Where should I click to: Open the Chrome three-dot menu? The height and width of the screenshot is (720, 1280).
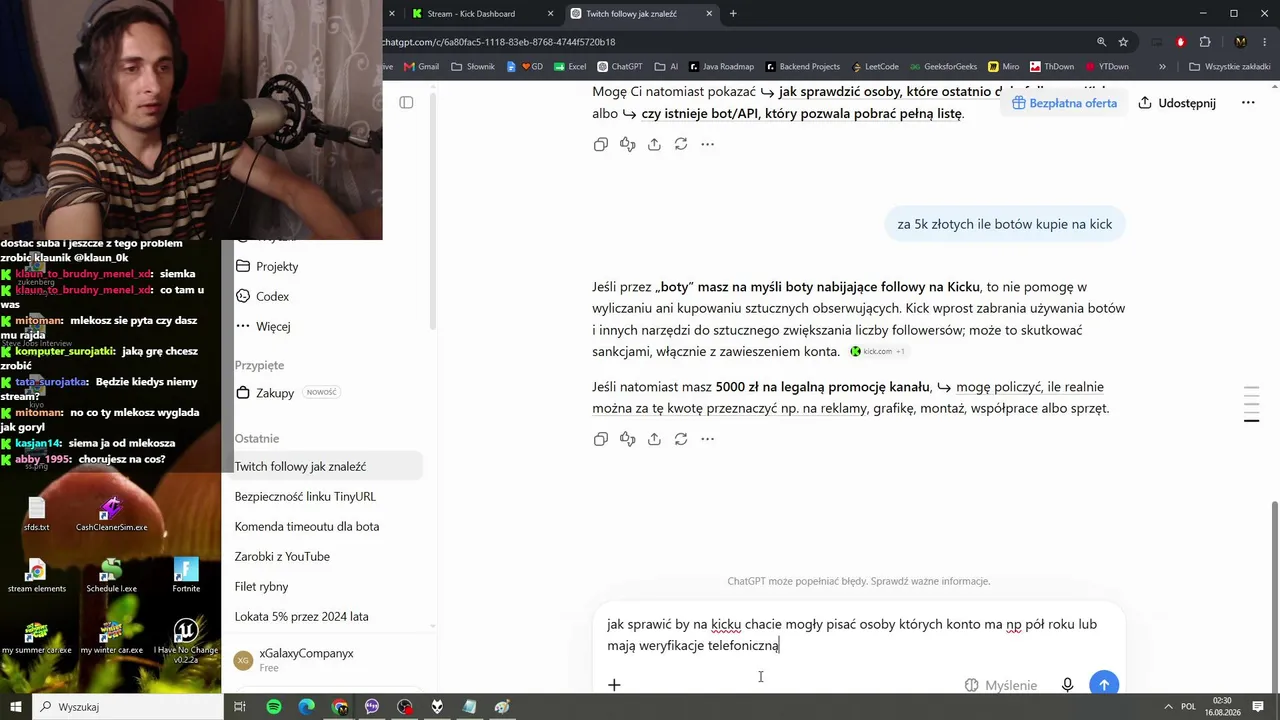click(1264, 42)
